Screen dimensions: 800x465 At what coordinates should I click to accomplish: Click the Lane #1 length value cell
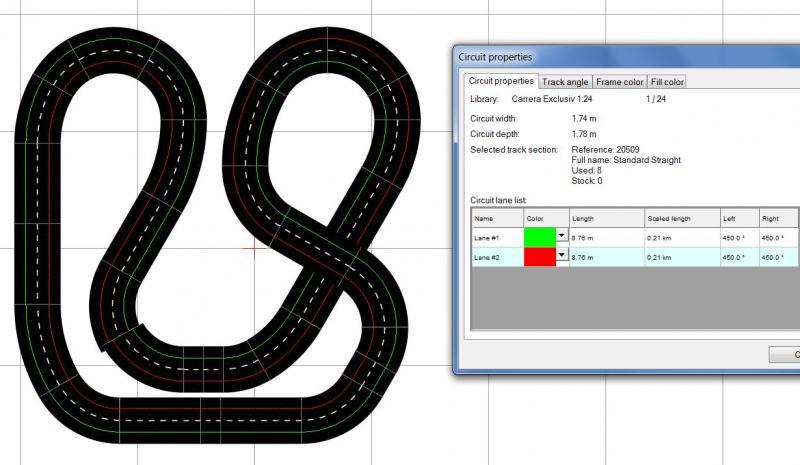pyautogui.click(x=606, y=238)
